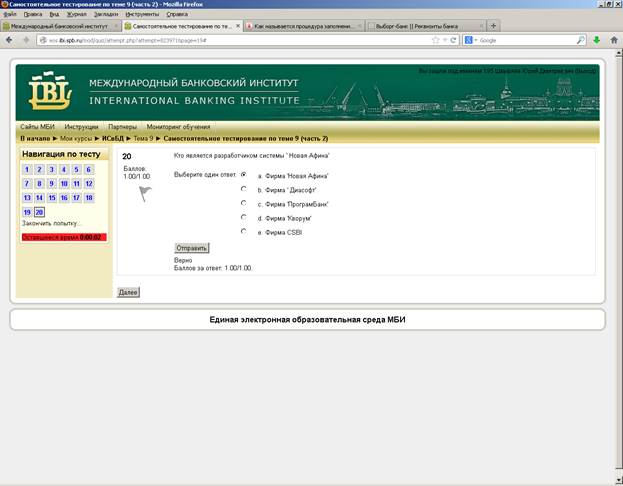Open the Инструменты menu

point(142,14)
